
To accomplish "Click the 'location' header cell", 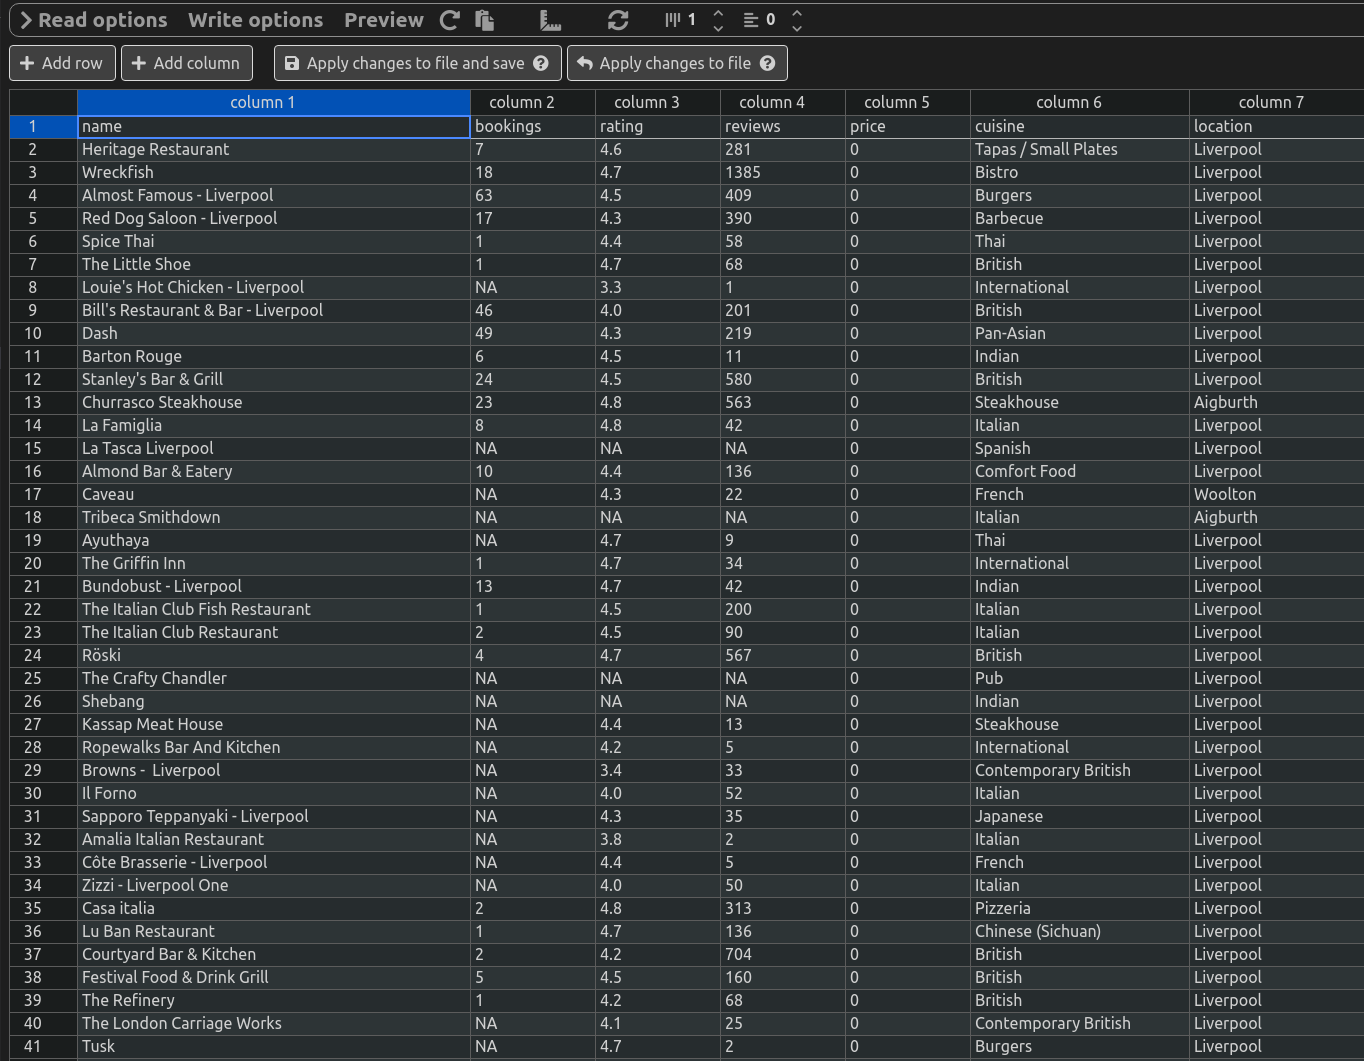I will point(1276,126).
